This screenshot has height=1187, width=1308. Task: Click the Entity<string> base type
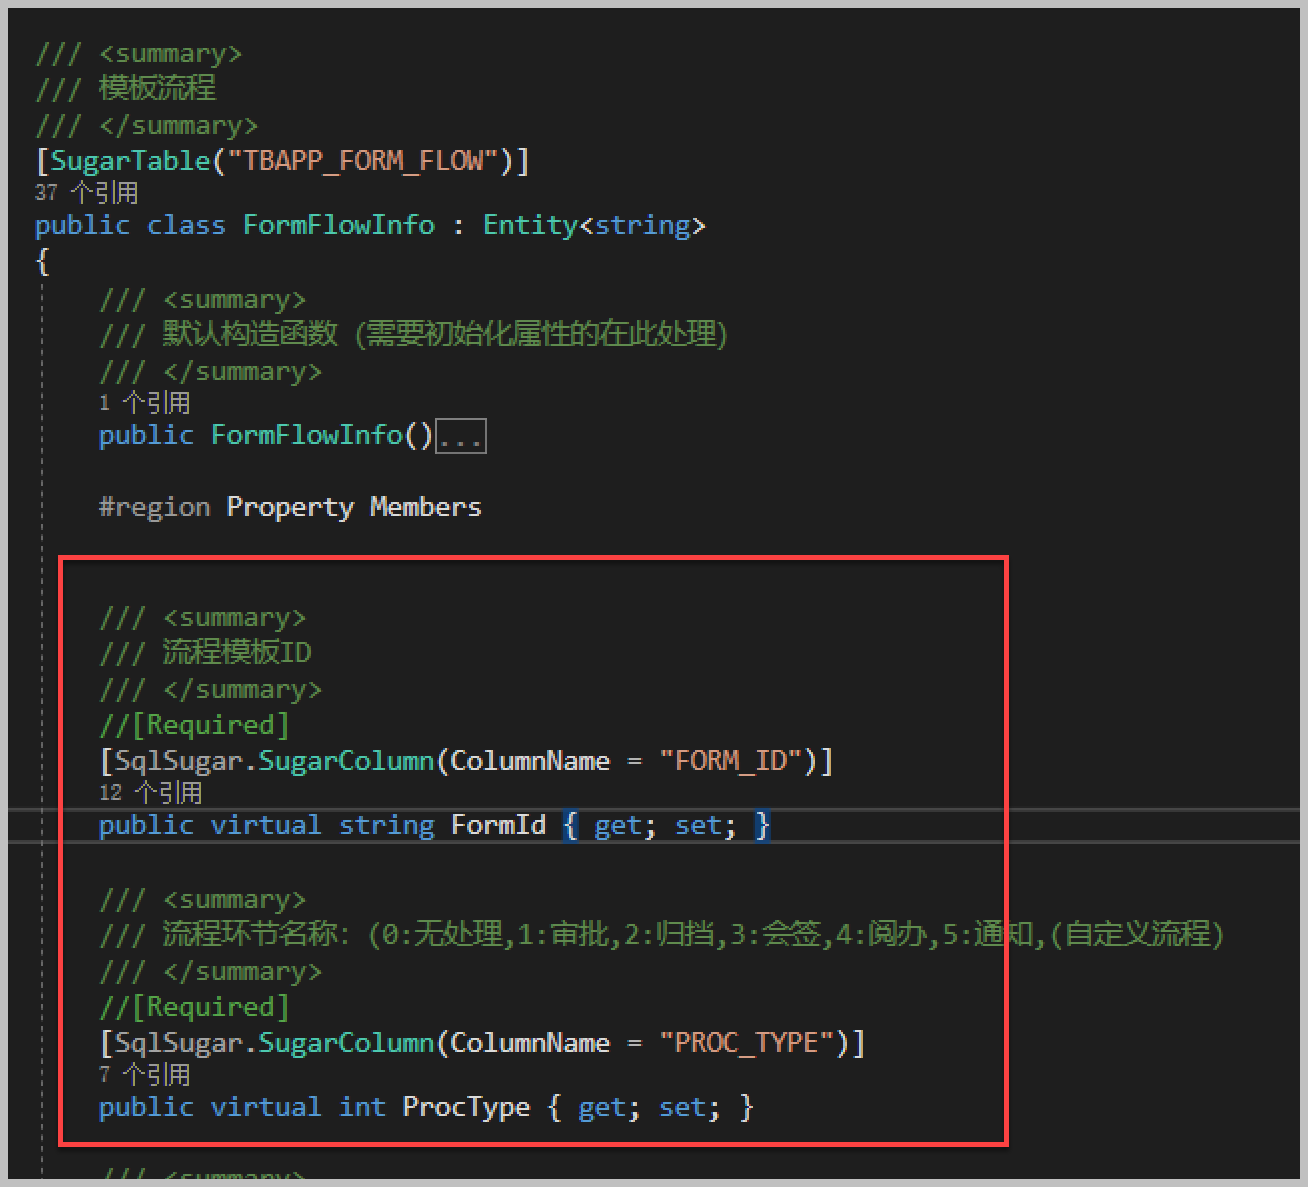pyautogui.click(x=594, y=225)
